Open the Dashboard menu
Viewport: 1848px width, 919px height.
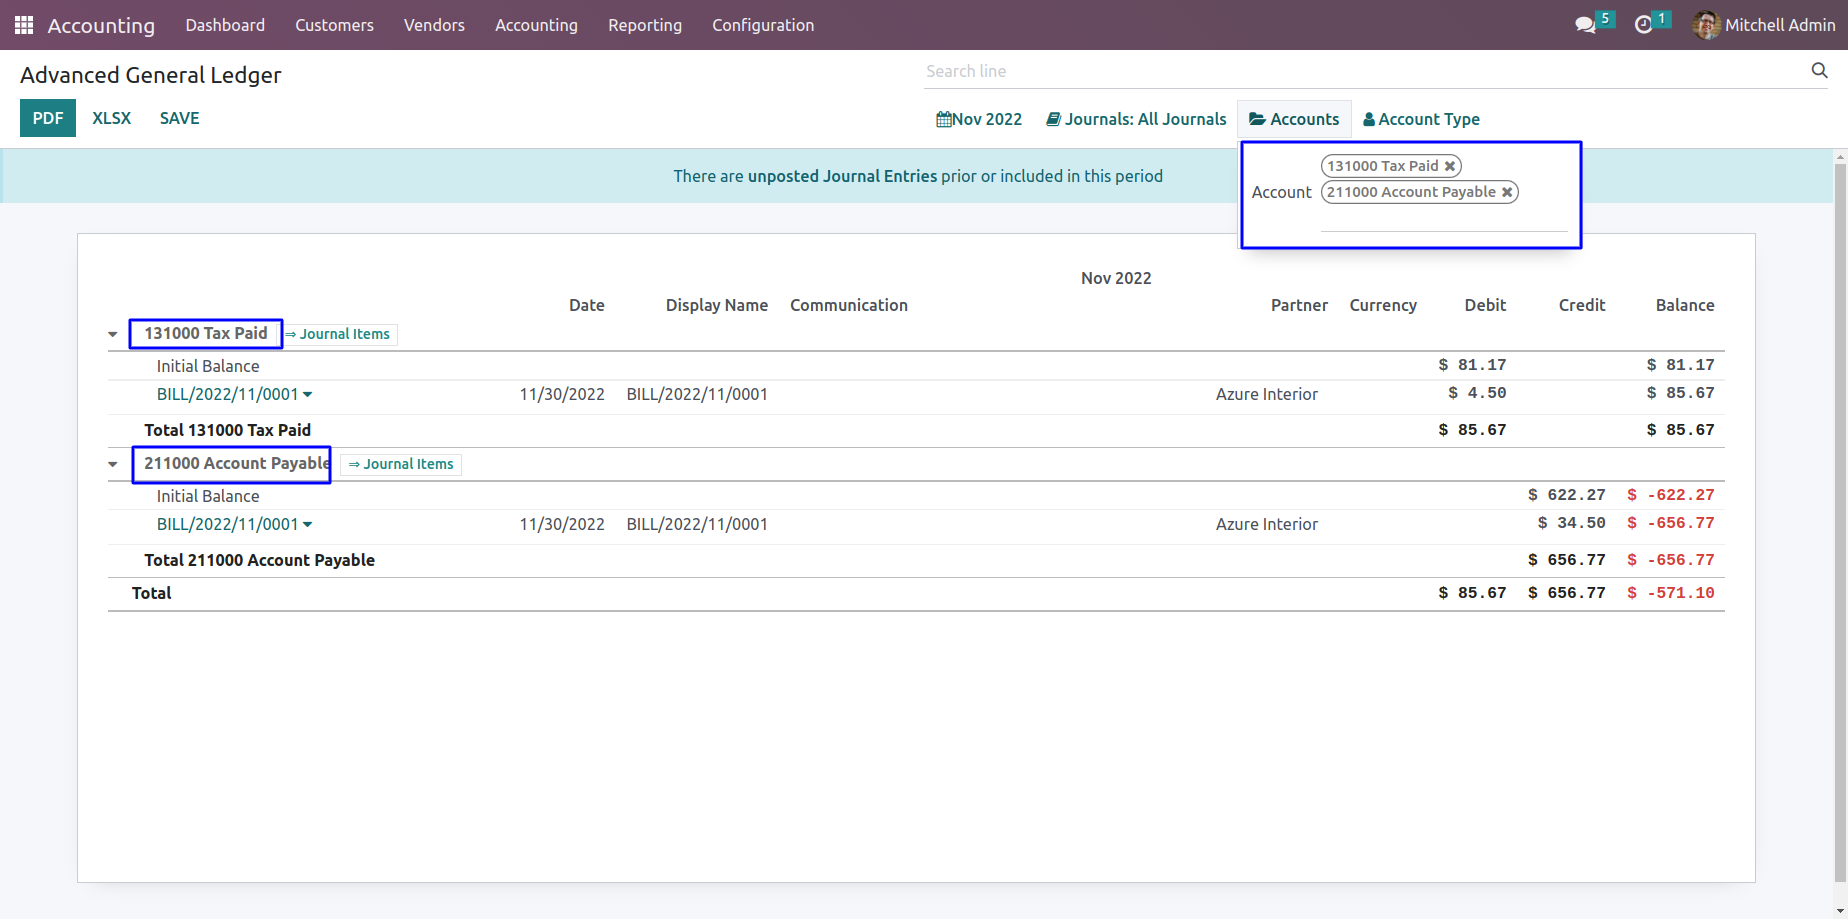point(225,25)
